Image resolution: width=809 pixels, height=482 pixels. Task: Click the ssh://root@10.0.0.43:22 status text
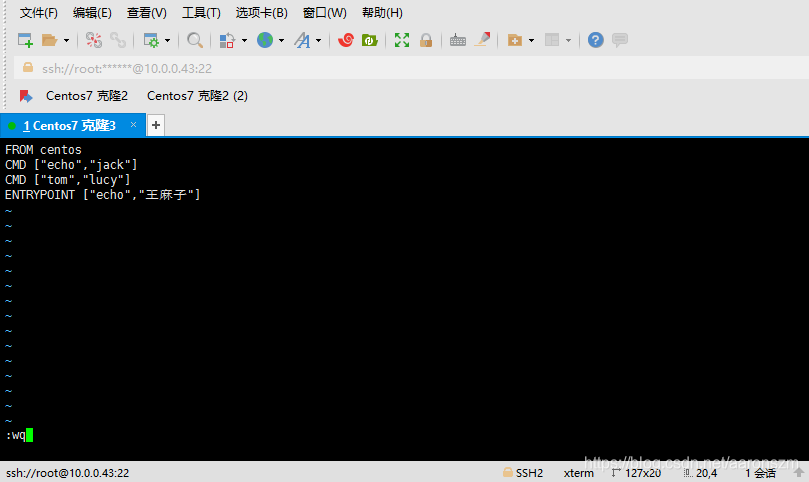point(68,473)
